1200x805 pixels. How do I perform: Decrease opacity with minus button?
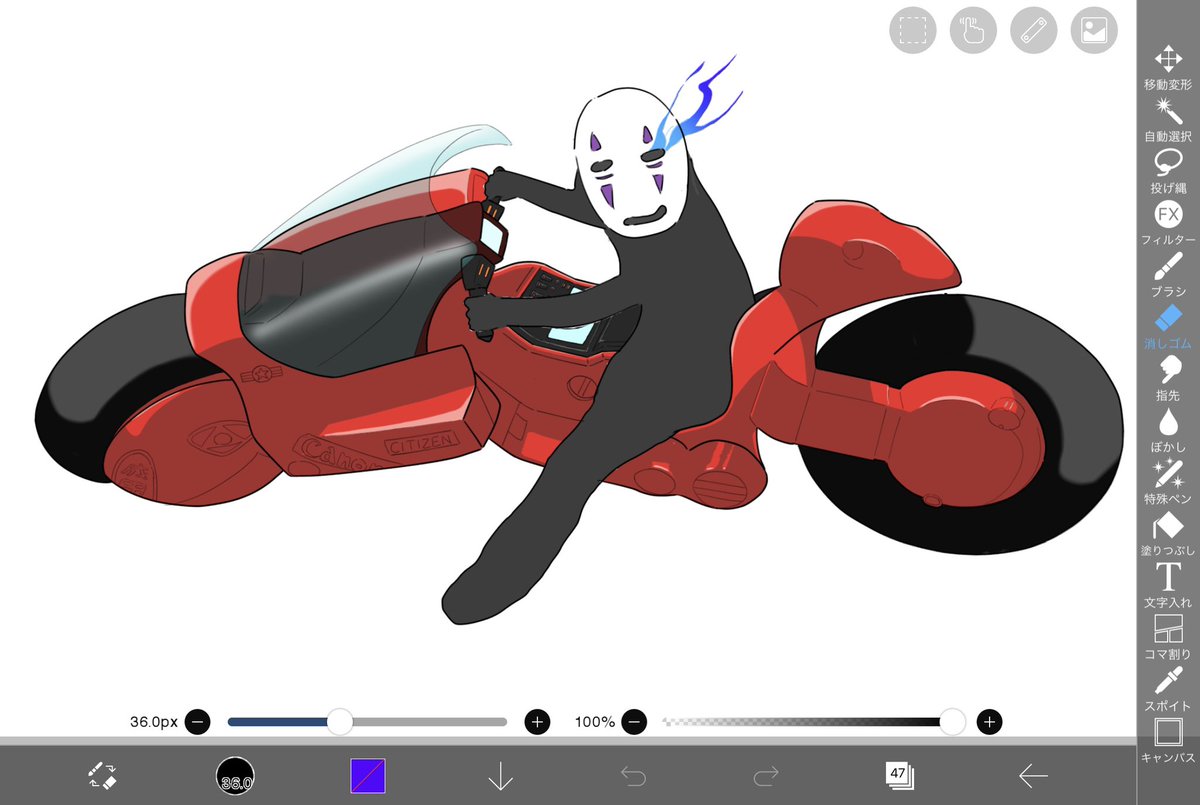click(635, 721)
